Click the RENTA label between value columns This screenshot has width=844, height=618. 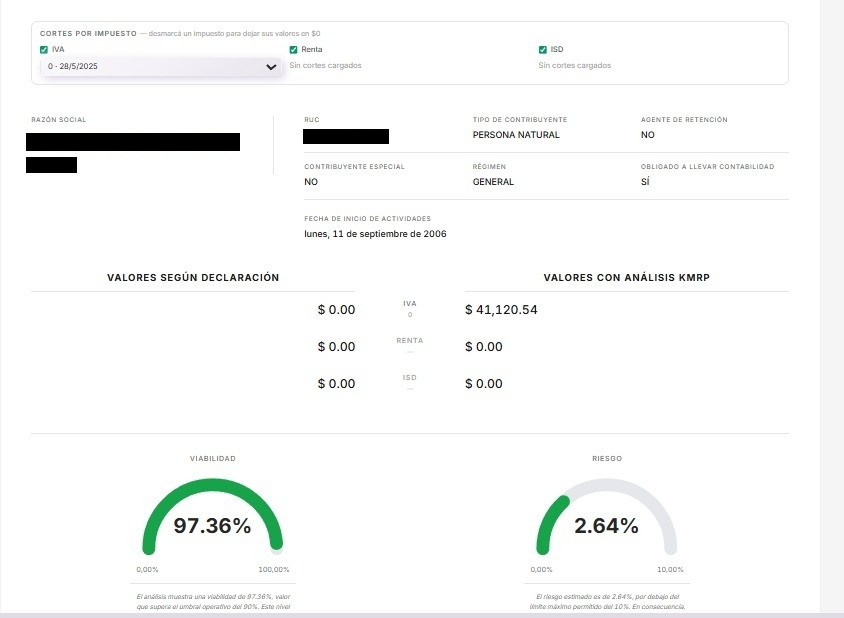(x=410, y=340)
